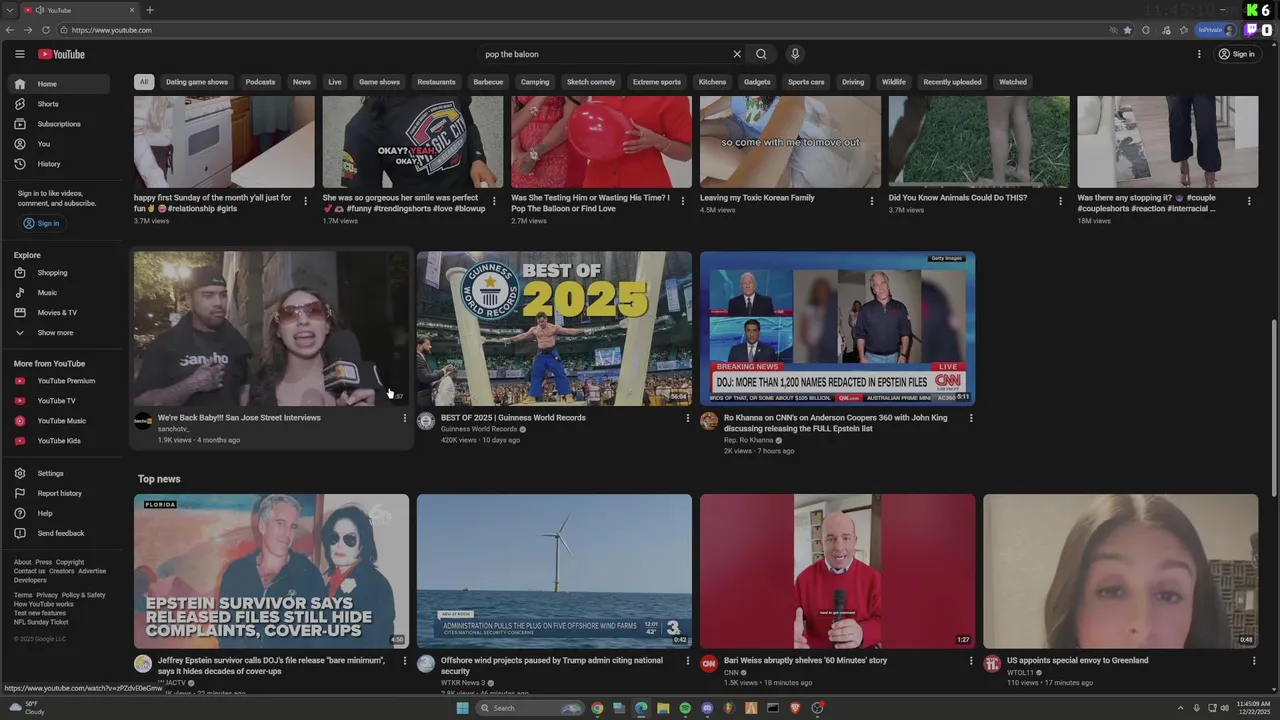Open File Explorer from the taskbar
Viewport: 1280px width, 720px height.
tap(663, 708)
